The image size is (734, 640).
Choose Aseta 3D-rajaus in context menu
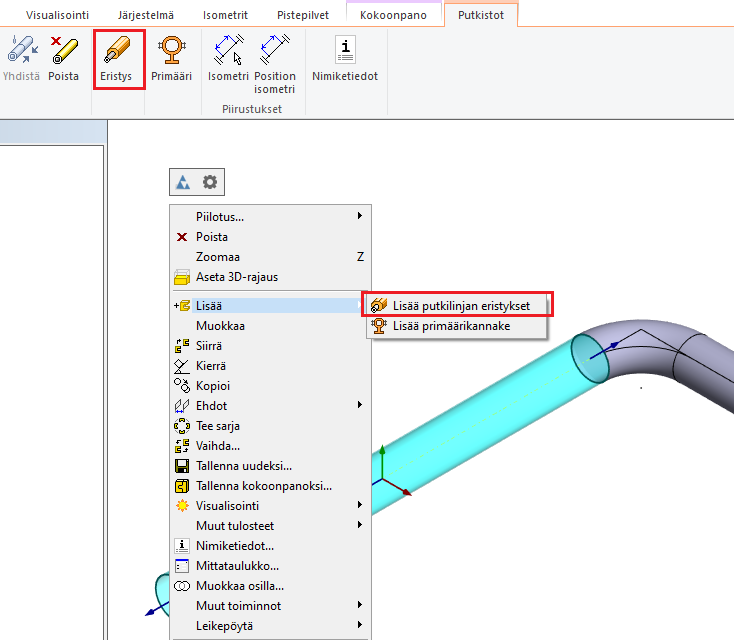pyautogui.click(x=237, y=277)
